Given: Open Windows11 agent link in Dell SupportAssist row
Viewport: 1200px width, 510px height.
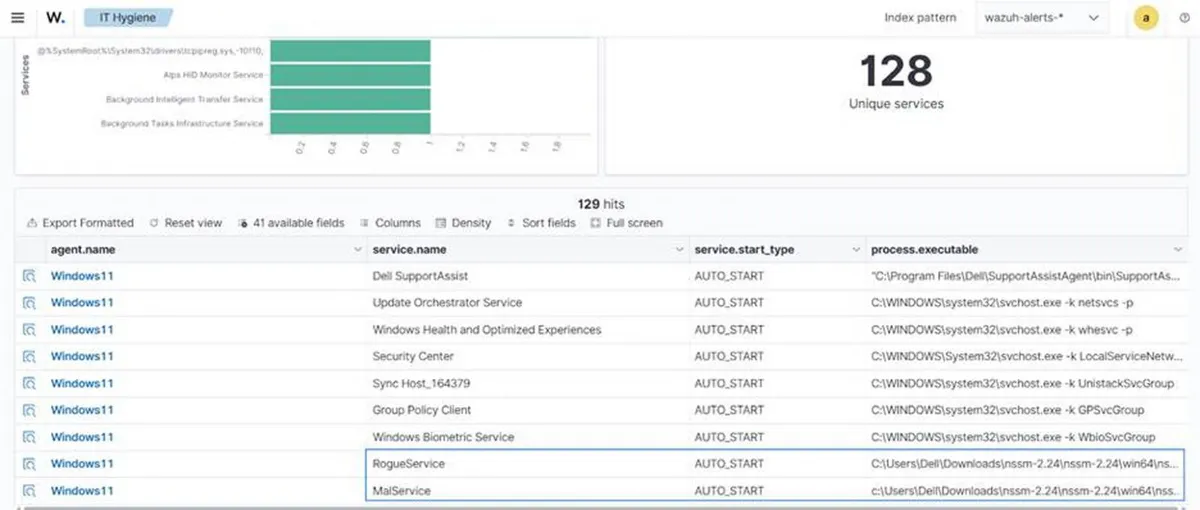Looking at the screenshot, I should (x=82, y=276).
